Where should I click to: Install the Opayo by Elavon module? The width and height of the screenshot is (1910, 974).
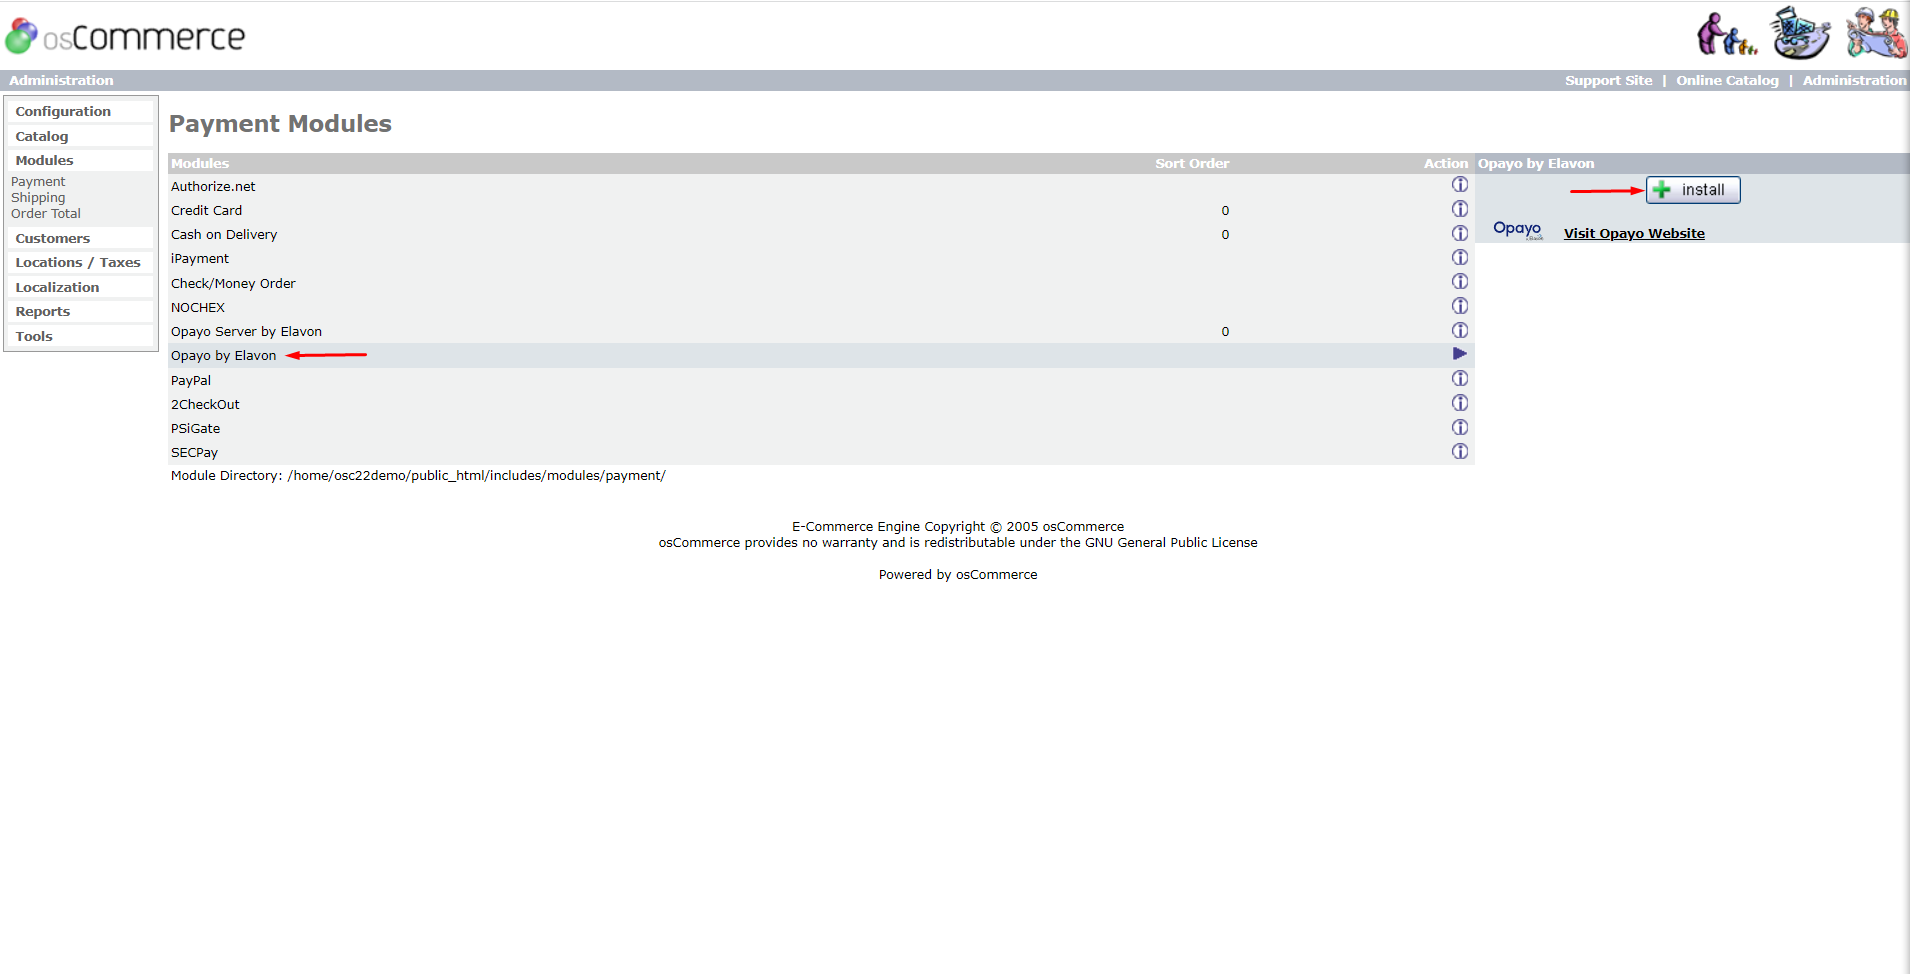point(1693,190)
